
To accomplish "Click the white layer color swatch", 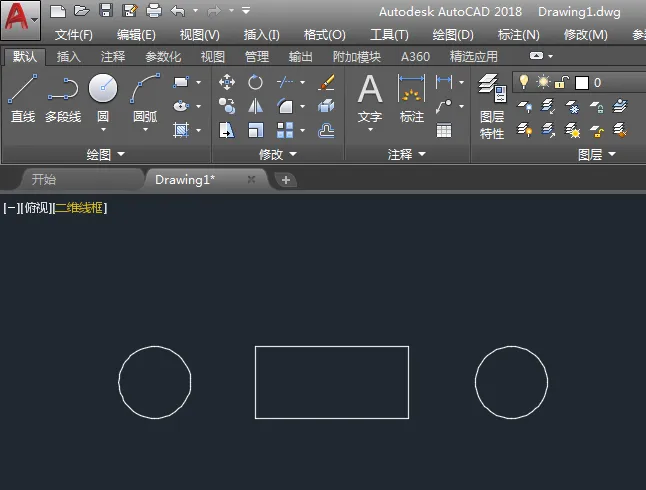I will coord(582,82).
